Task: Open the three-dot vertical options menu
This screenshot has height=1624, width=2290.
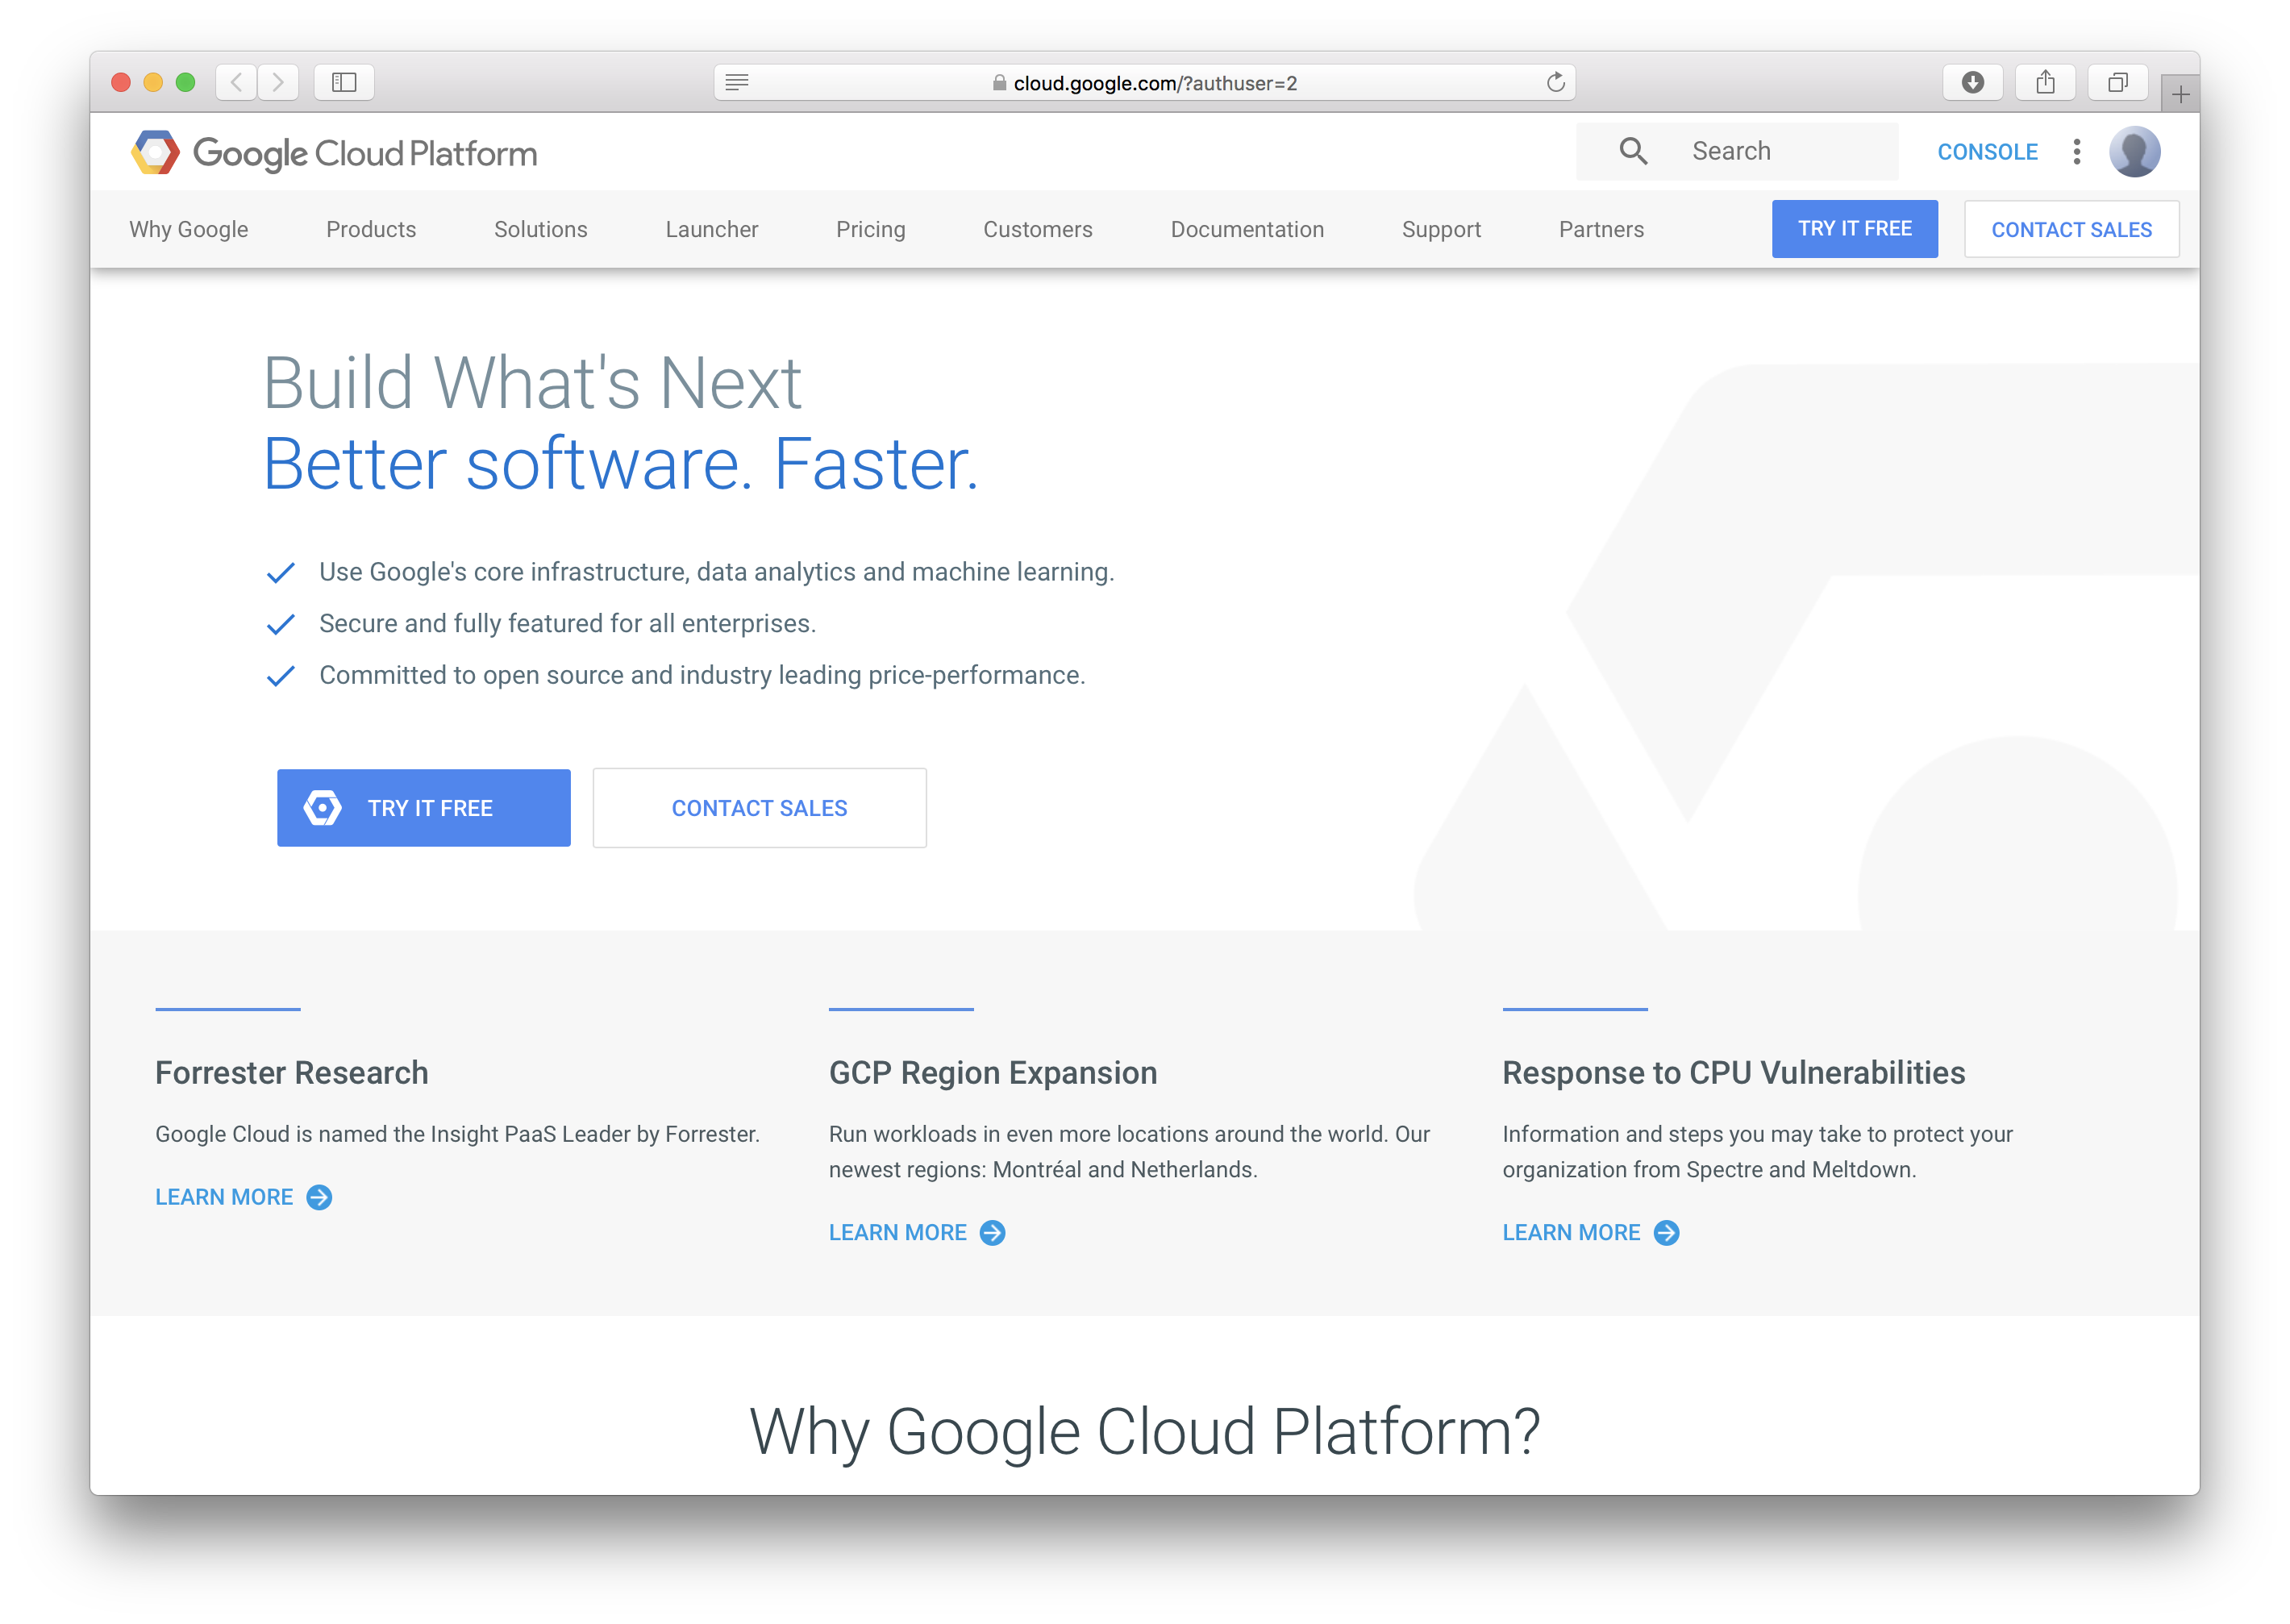Action: click(x=2077, y=151)
